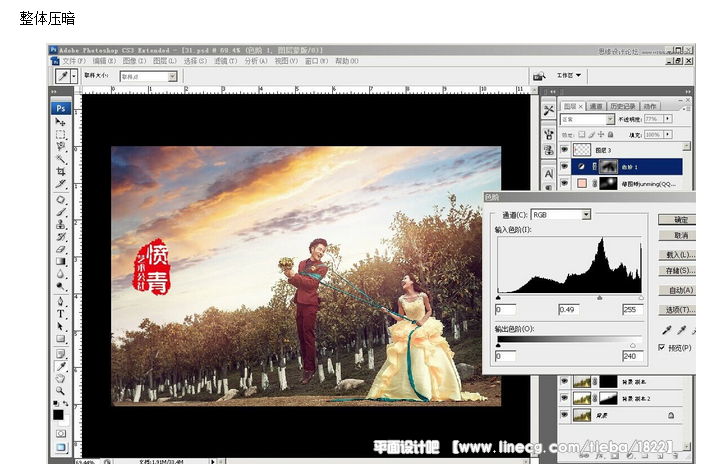707x464 pixels.
Task: Open the 文件(F) menu
Action: pos(73,61)
